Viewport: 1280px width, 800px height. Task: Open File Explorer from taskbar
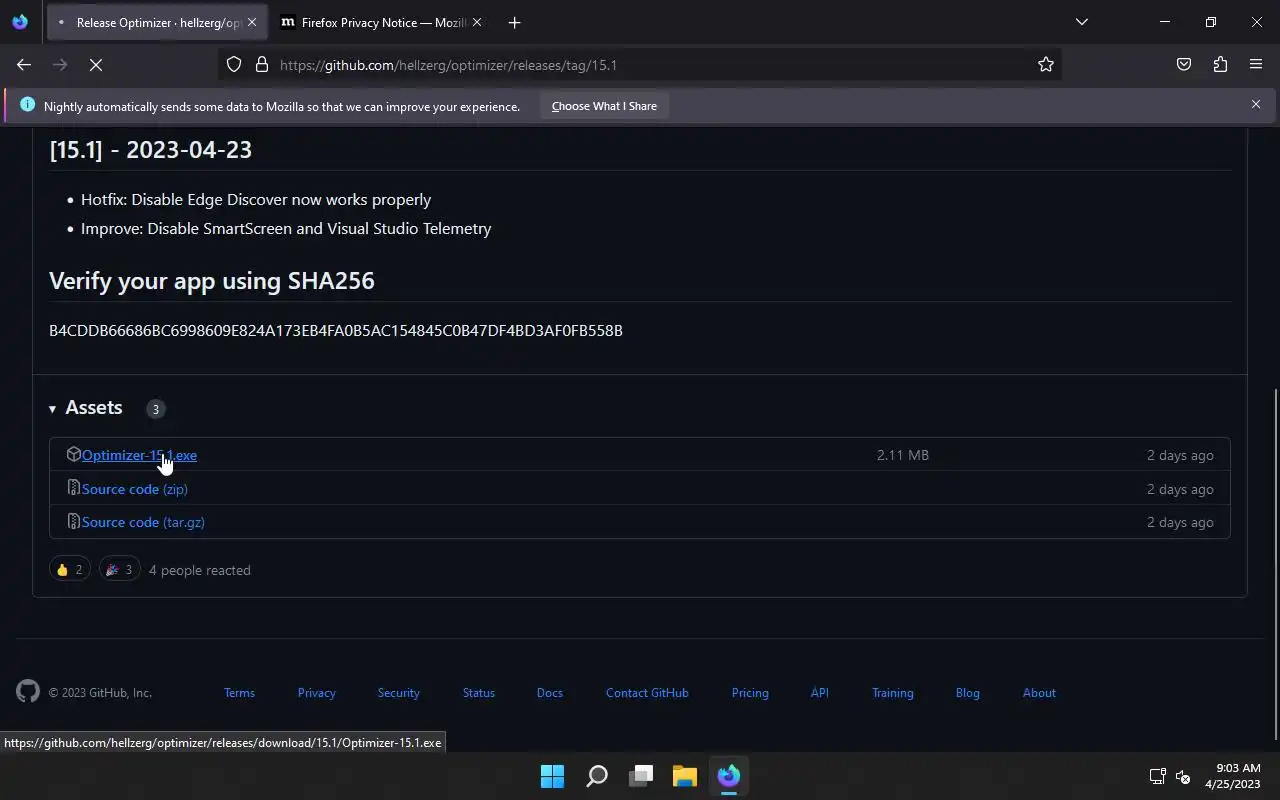click(685, 776)
